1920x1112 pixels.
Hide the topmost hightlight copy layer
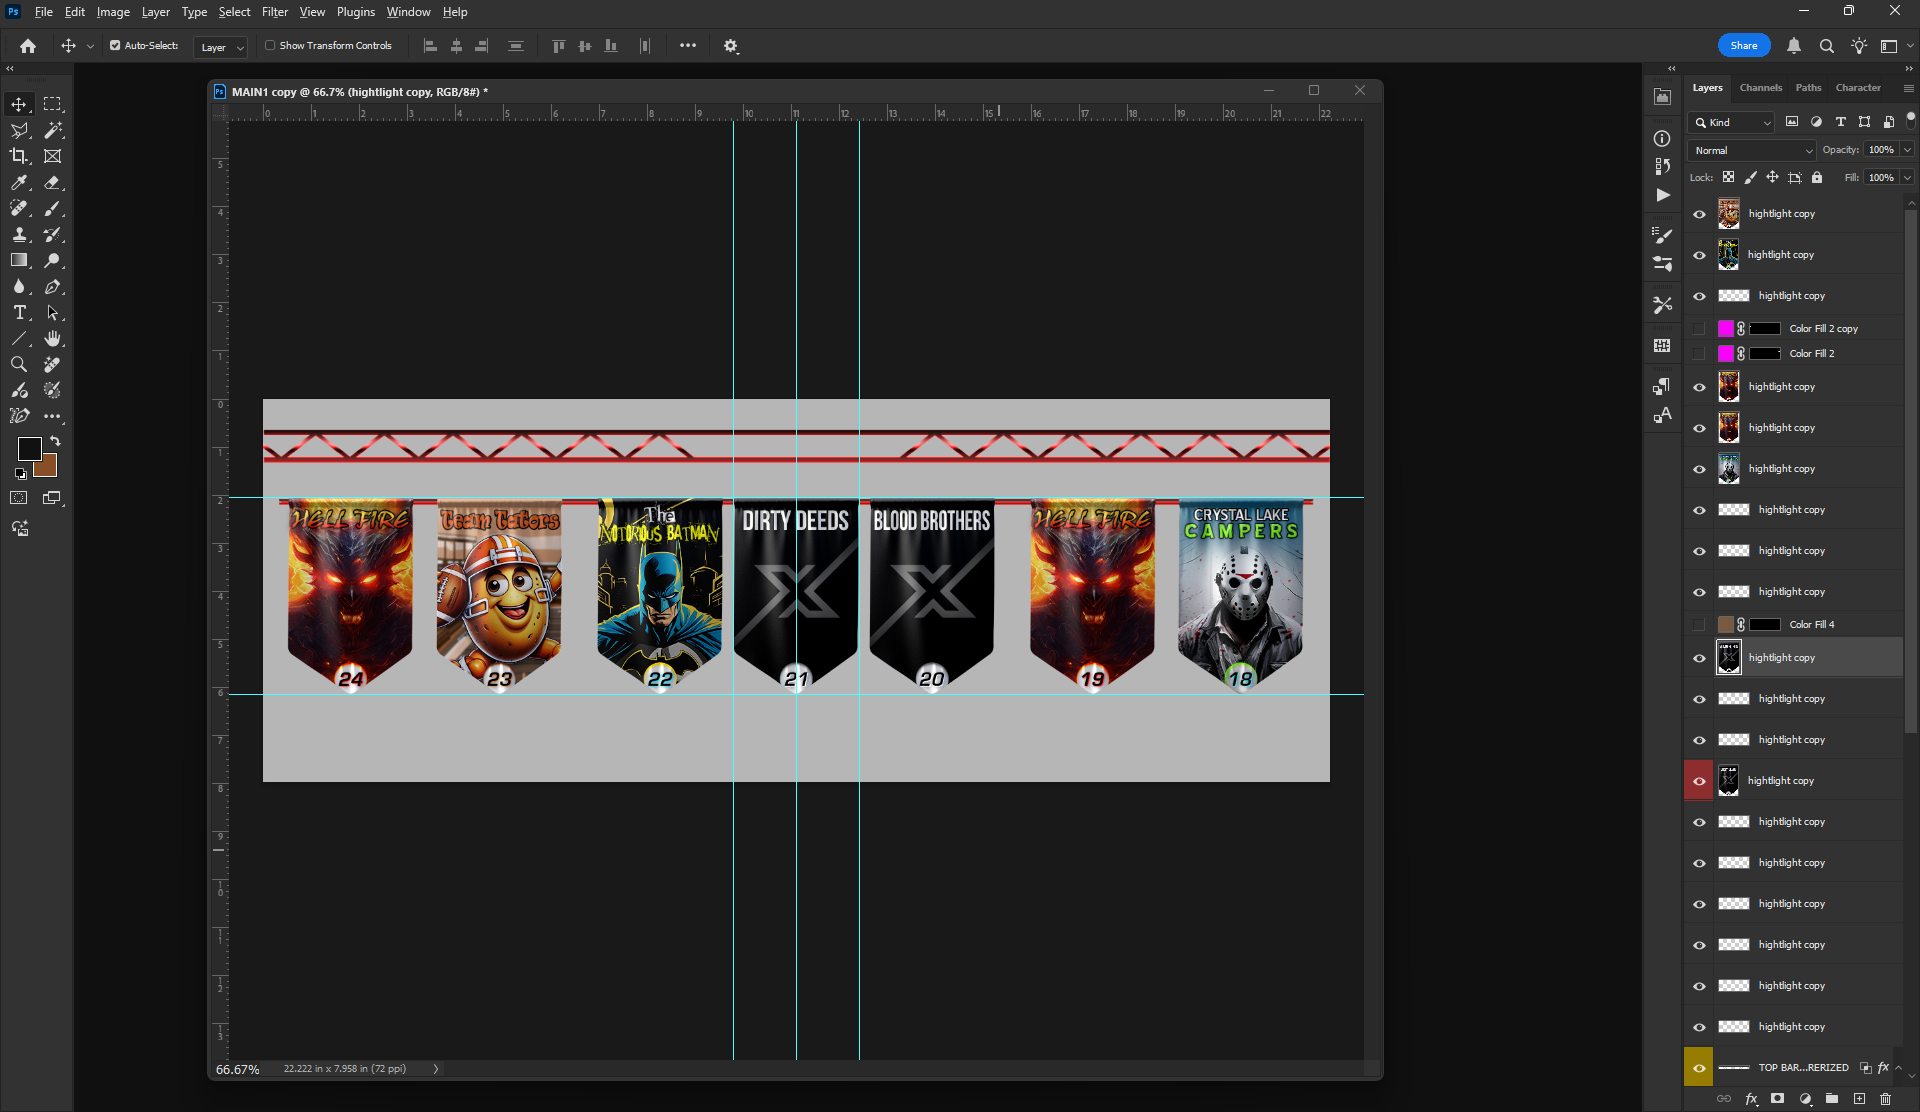tap(1700, 213)
